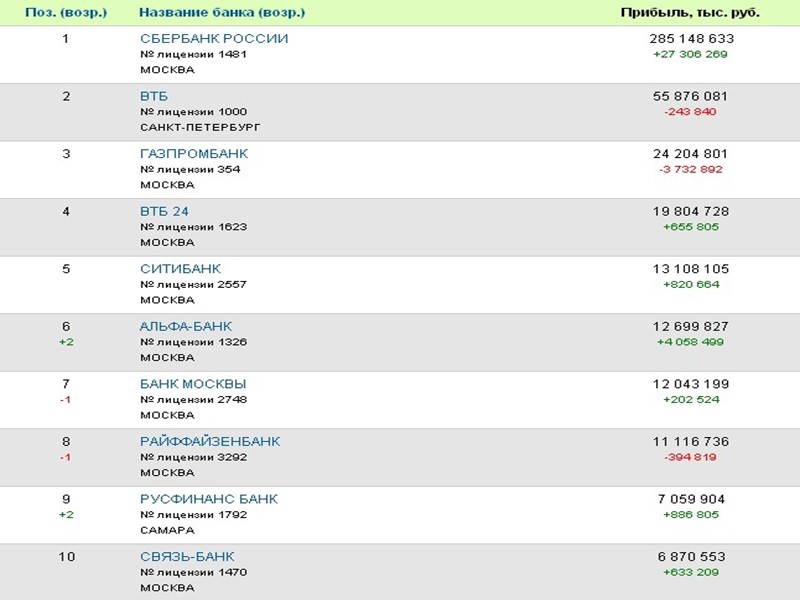Viewport: 800px width, 600px height.
Task: Select the РУСФИНАНС БАНК link
Action: (209, 499)
